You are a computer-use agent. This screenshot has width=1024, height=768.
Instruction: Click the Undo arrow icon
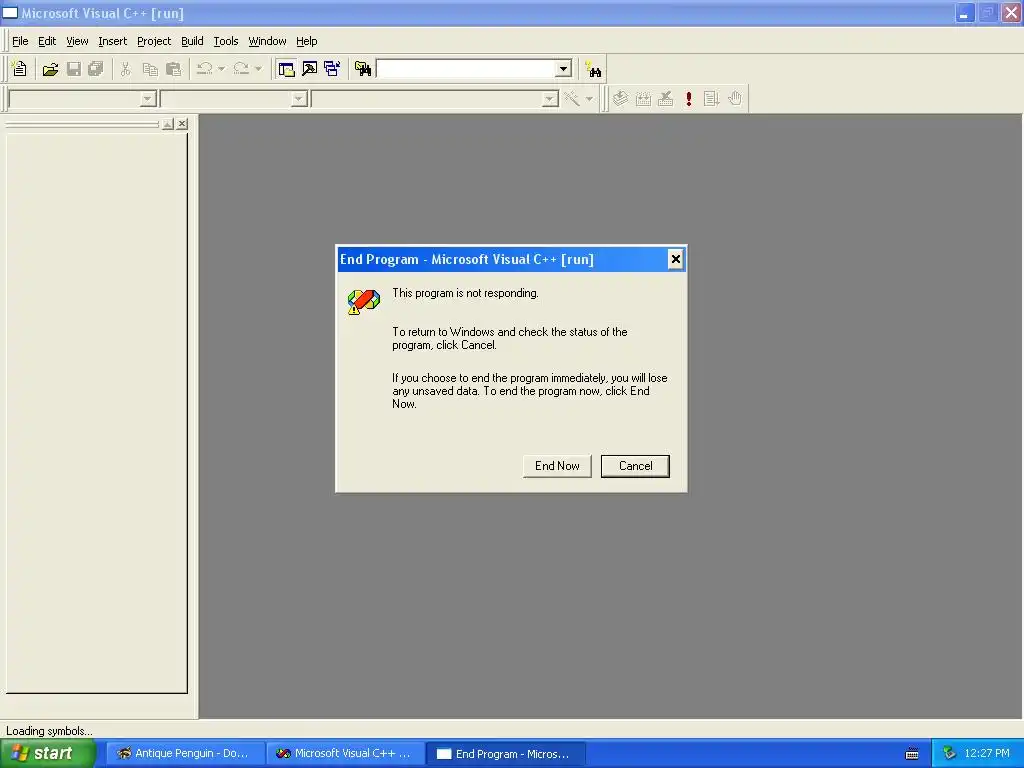[204, 69]
